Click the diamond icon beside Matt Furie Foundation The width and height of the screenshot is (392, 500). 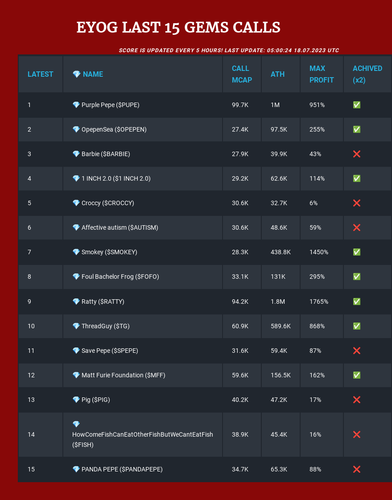point(76,375)
